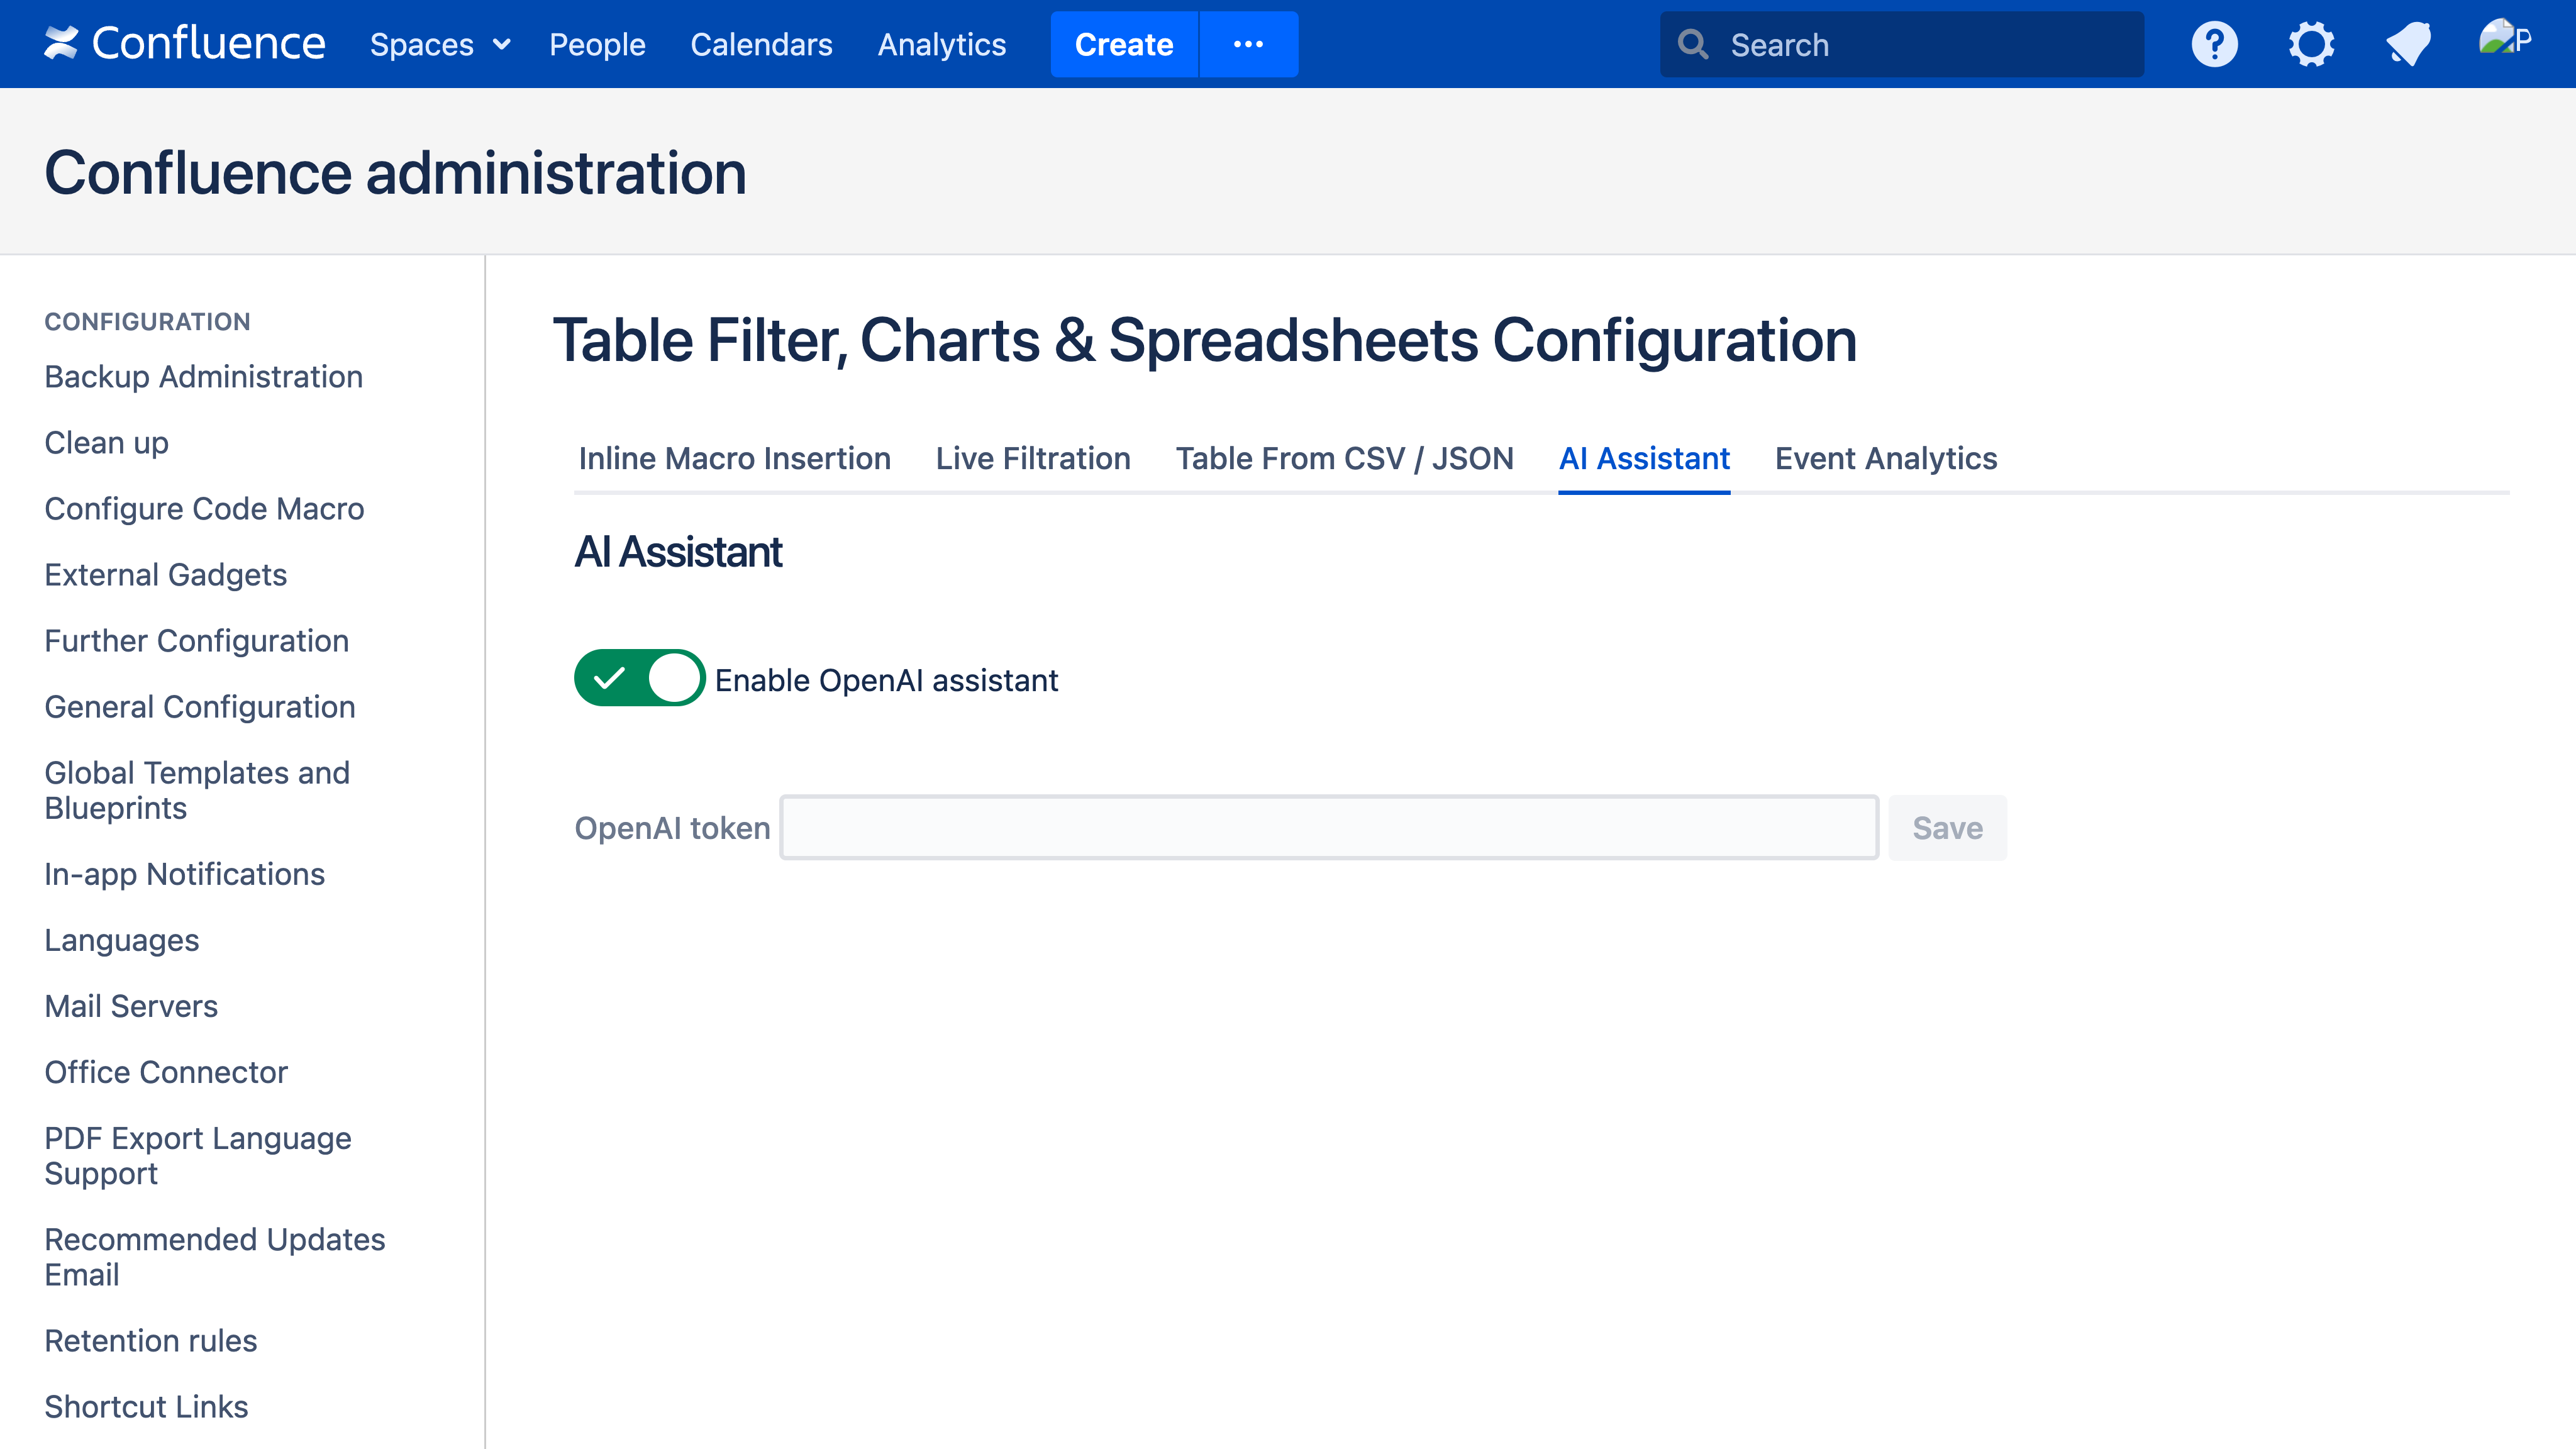Screen dimensions: 2576x1449
Task: Click the three-dots create-more button
Action: click(x=1248, y=44)
